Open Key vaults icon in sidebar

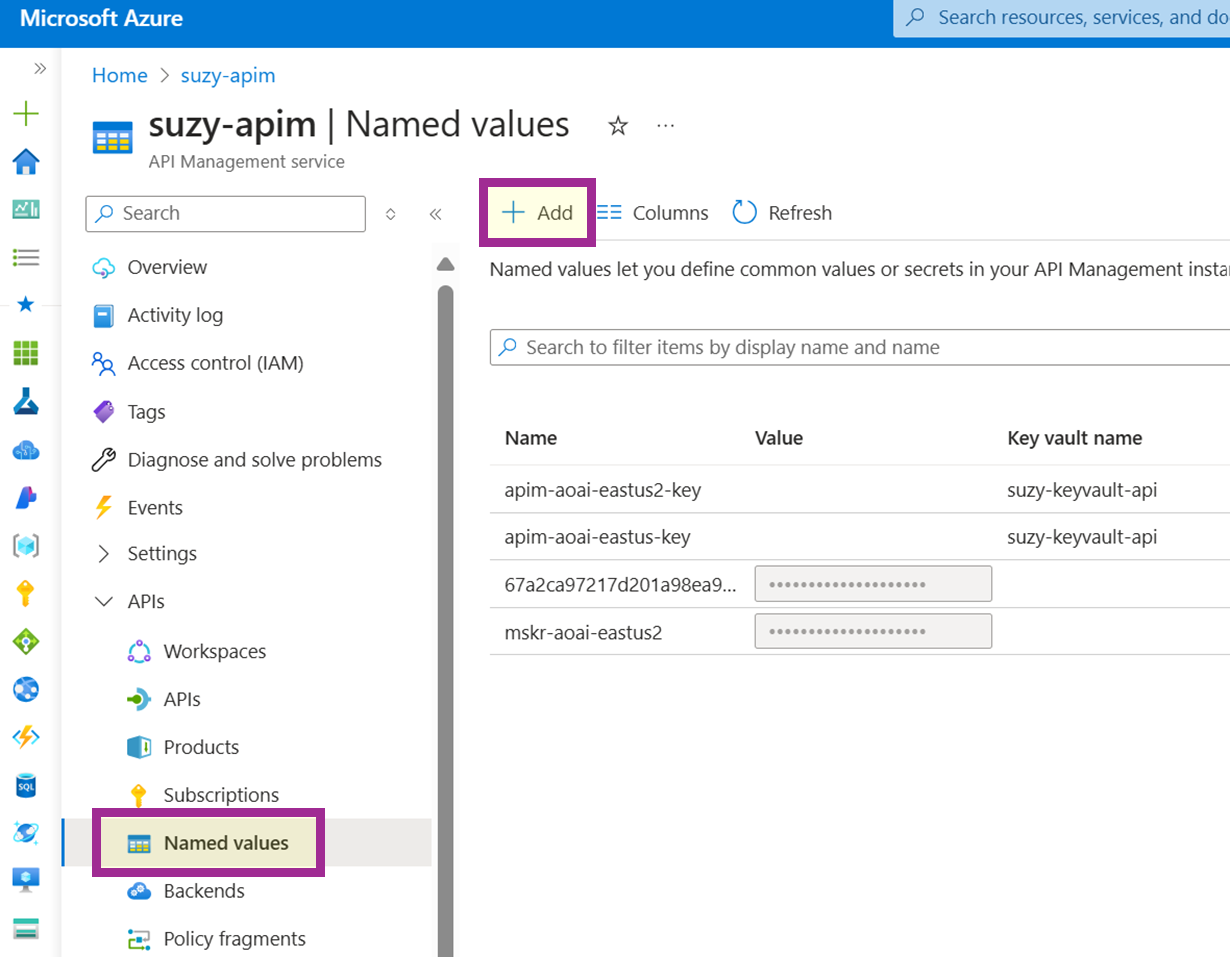tap(26, 594)
